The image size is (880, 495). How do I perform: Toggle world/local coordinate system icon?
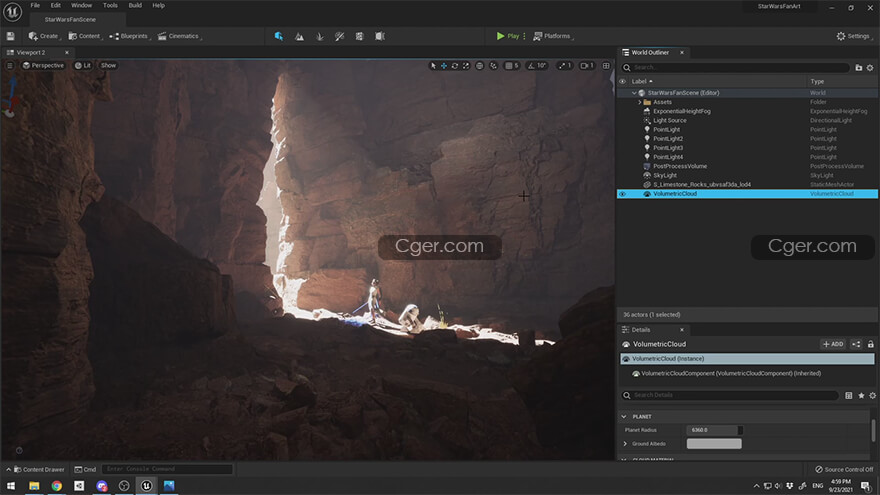(x=479, y=66)
